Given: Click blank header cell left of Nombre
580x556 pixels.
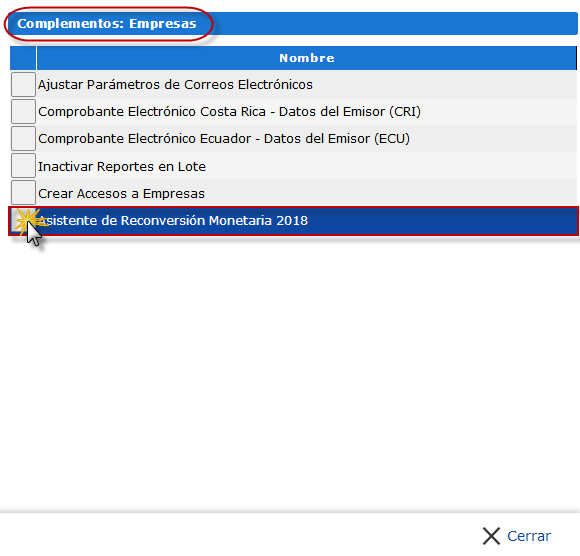Looking at the screenshot, I should [x=23, y=58].
